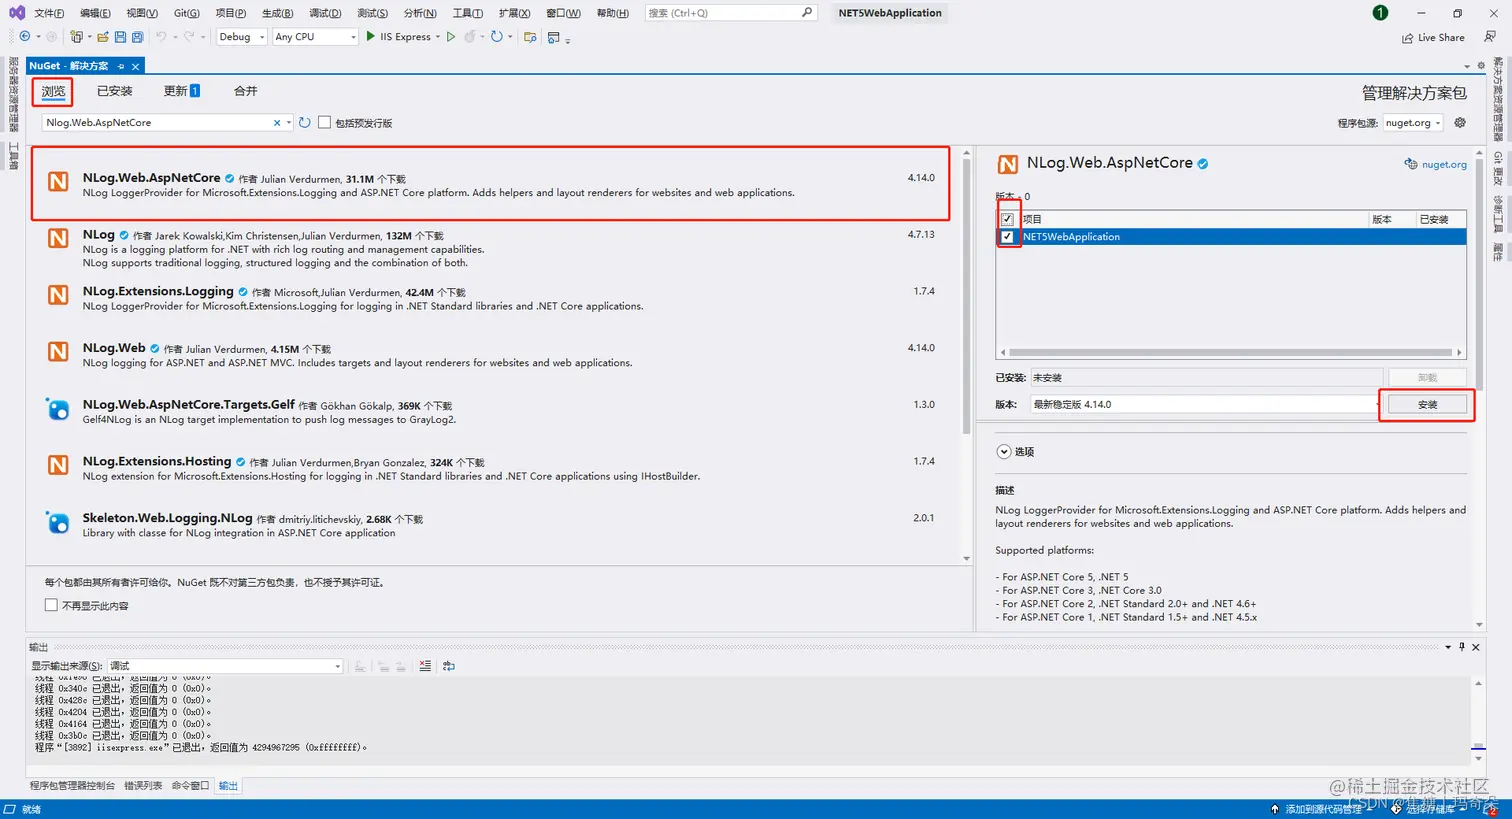Open the File menu
Viewport: 1512px width, 819px height.
[x=49, y=13]
